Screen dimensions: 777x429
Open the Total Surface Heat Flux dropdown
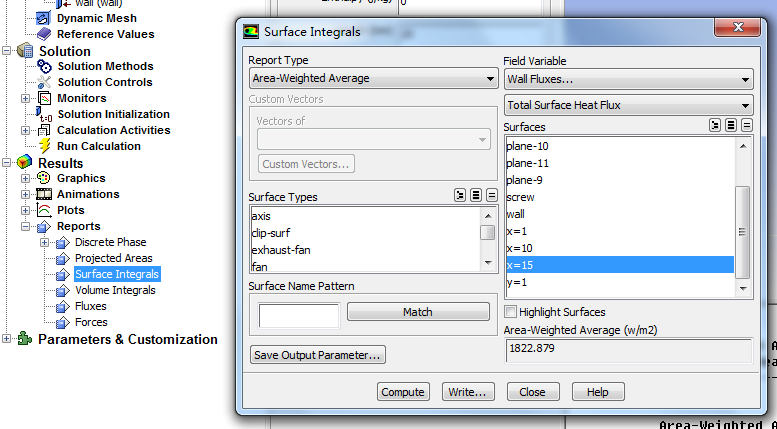(x=628, y=105)
